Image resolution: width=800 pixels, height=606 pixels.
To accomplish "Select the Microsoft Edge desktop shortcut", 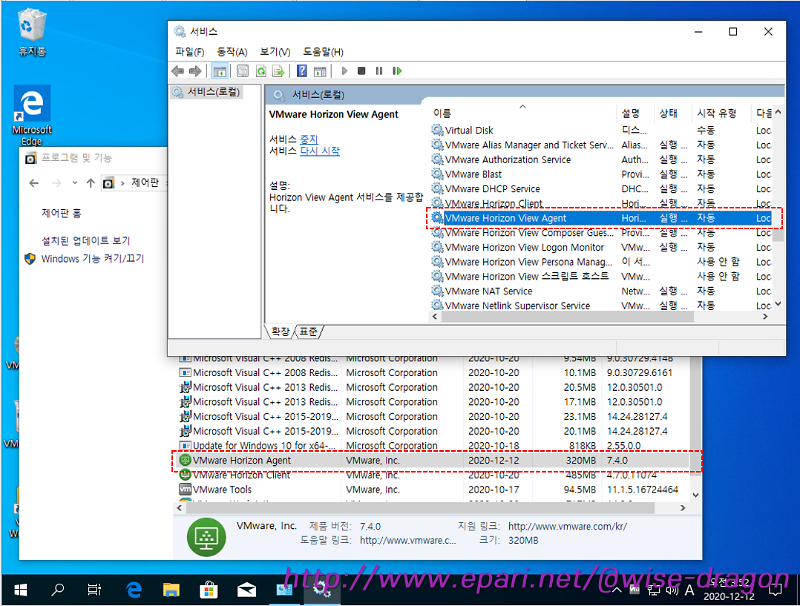I will click(x=32, y=115).
